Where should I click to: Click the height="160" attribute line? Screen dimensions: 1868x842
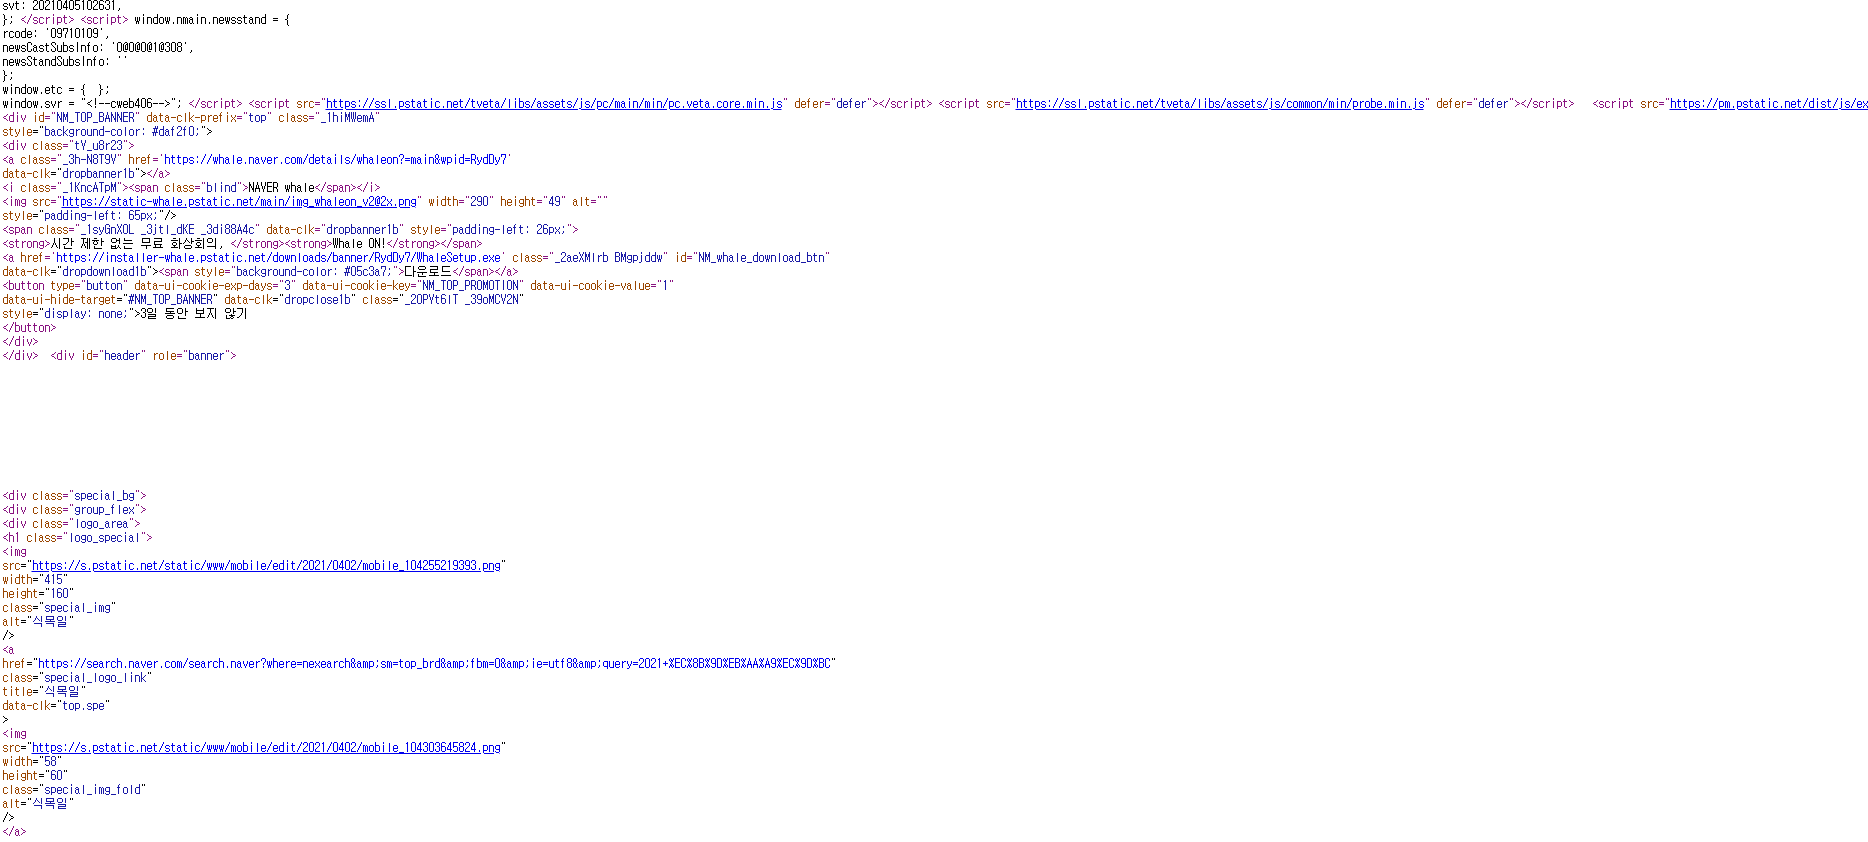pyautogui.click(x=38, y=594)
